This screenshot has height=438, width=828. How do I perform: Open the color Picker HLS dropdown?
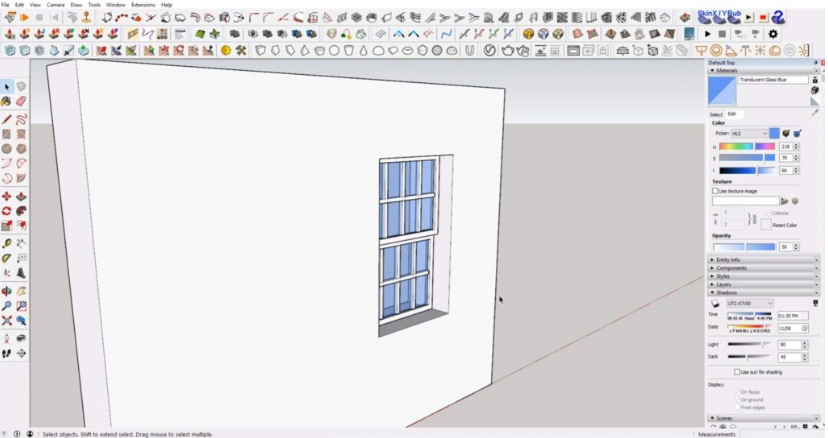click(749, 134)
